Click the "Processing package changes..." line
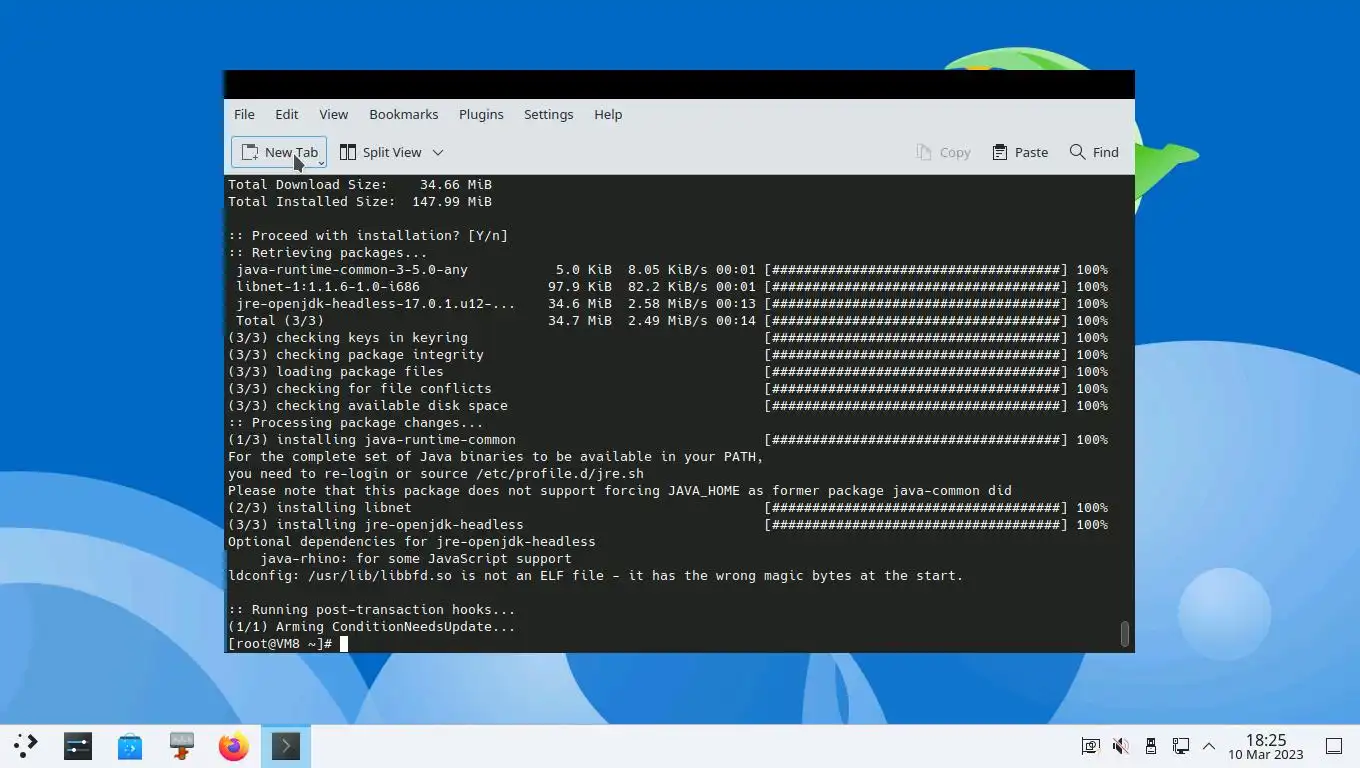The image size is (1360, 768). [356, 423]
